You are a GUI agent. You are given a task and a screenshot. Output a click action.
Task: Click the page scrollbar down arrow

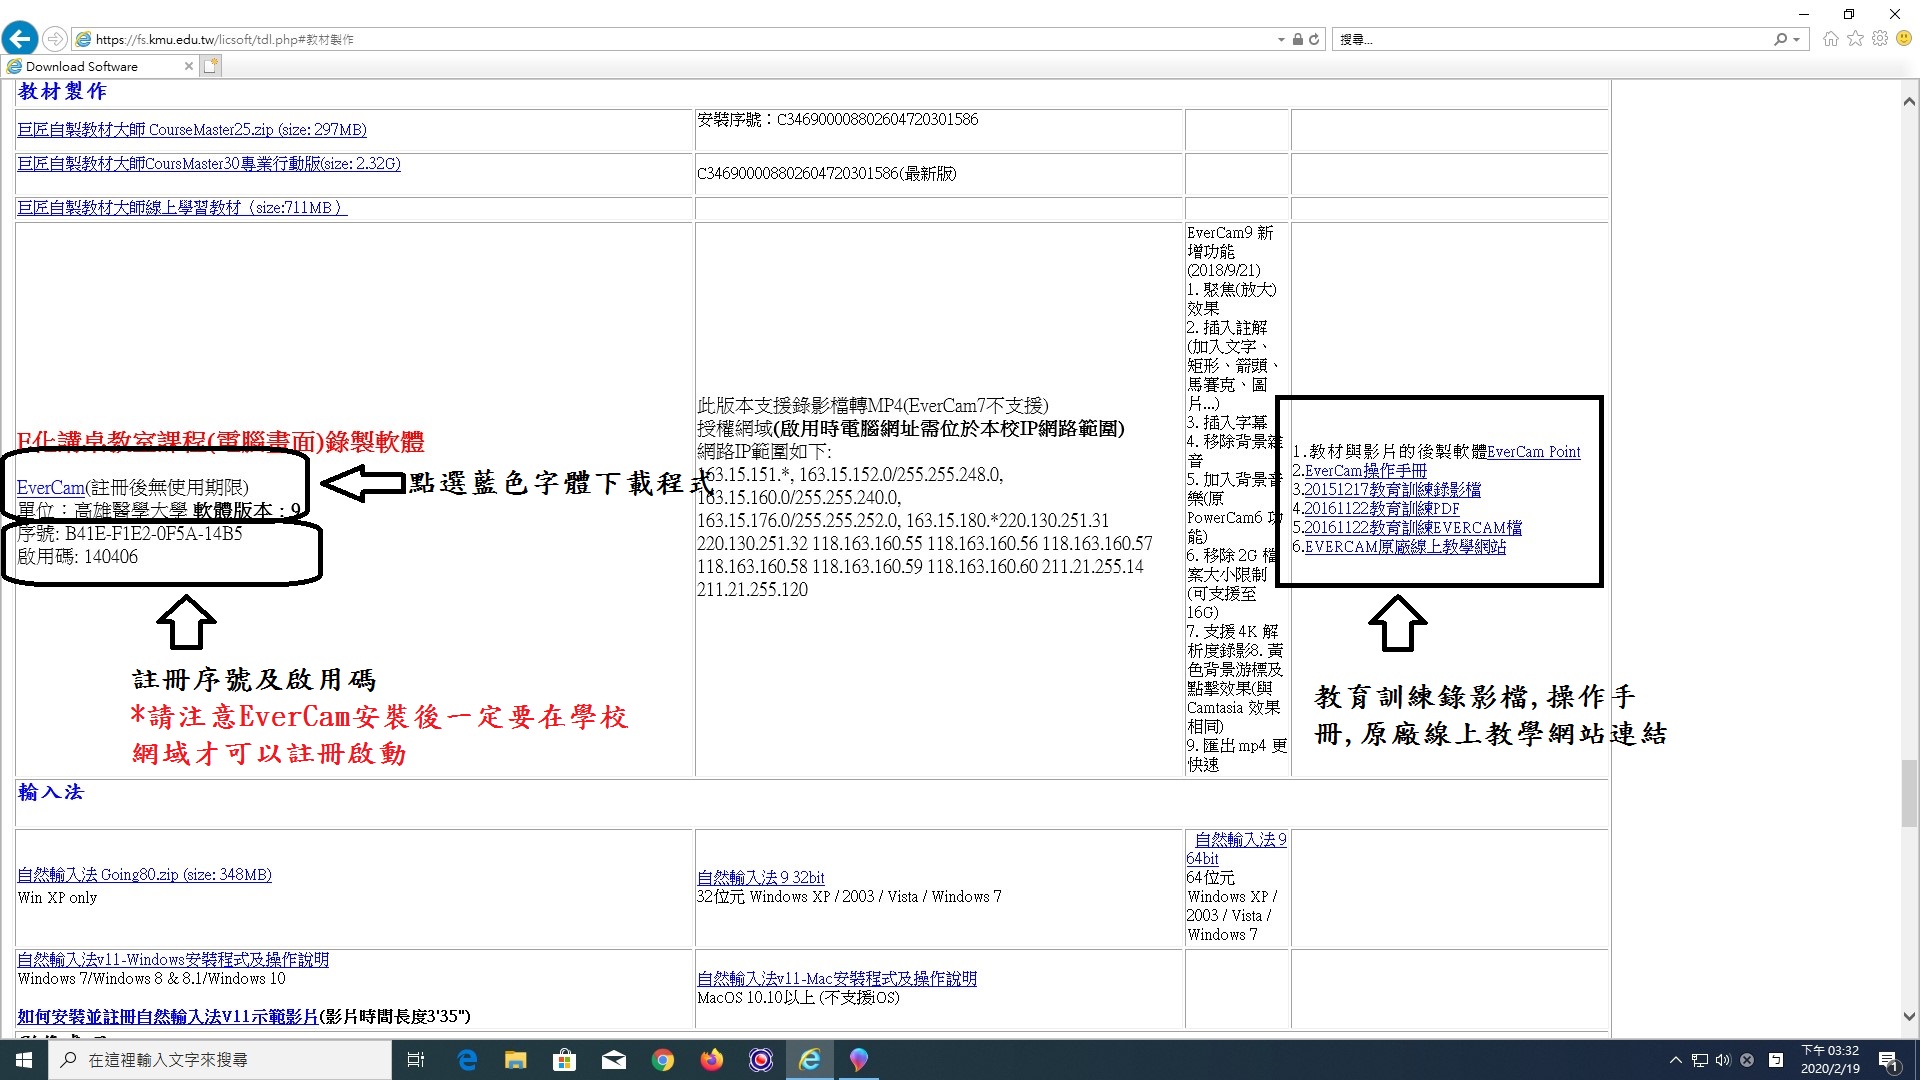tap(1909, 1016)
